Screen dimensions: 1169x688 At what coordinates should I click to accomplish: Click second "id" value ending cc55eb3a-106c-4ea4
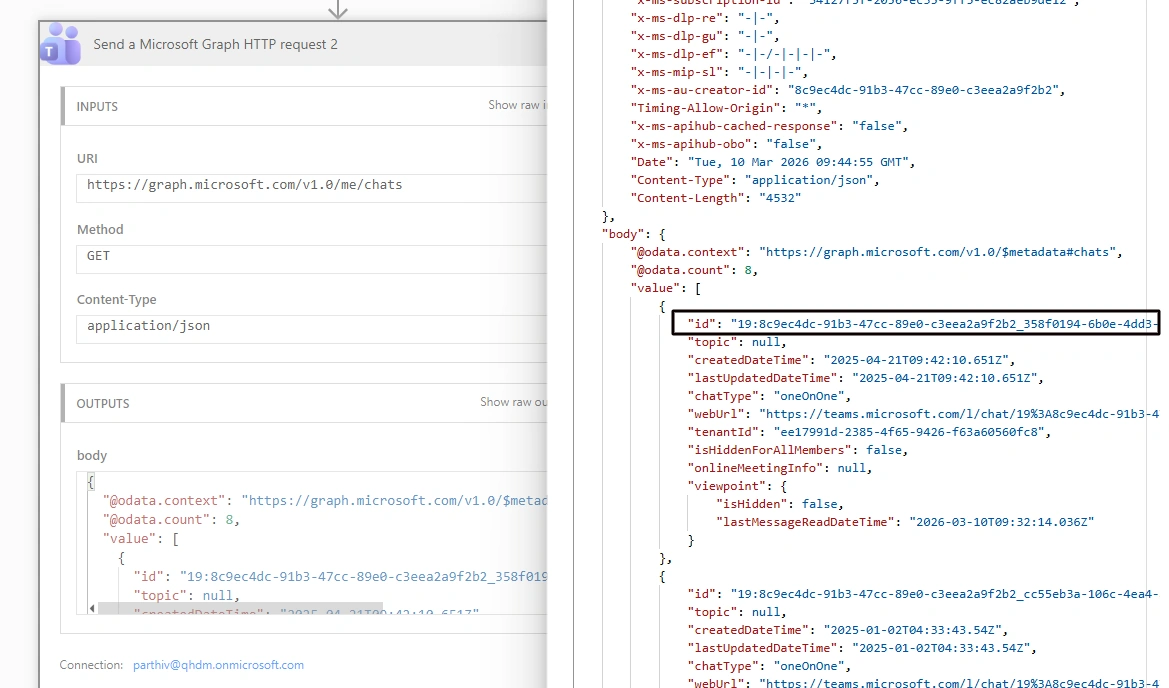[x=944, y=594]
